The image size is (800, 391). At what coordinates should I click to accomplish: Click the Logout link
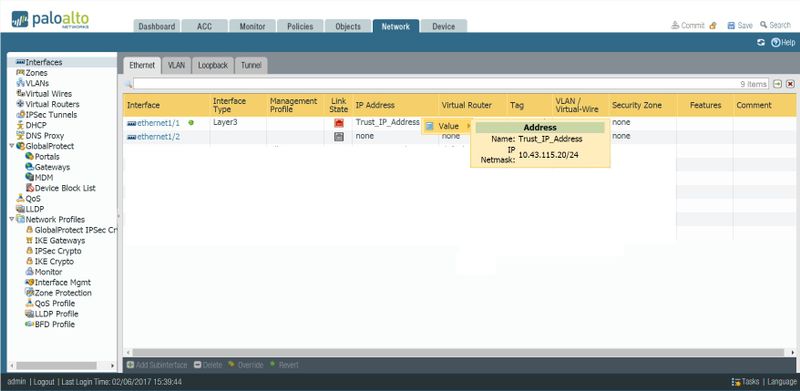[x=44, y=382]
